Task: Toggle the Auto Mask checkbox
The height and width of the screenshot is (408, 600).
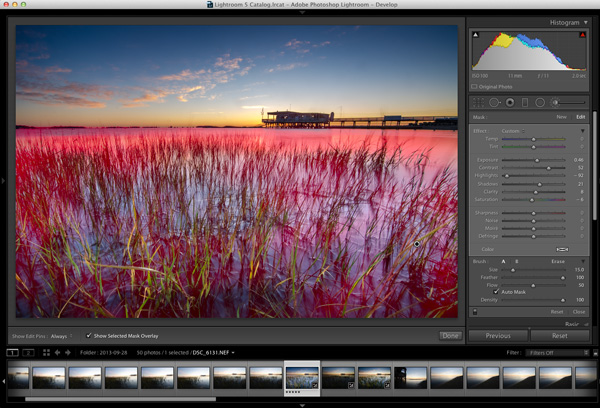Action: coord(496,292)
